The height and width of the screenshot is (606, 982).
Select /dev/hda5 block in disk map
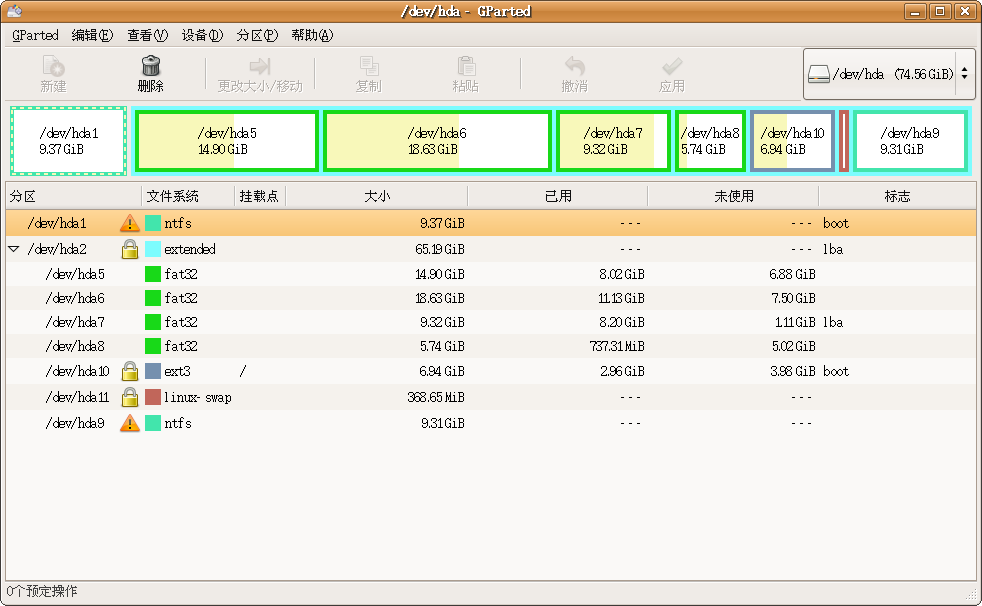pos(227,141)
